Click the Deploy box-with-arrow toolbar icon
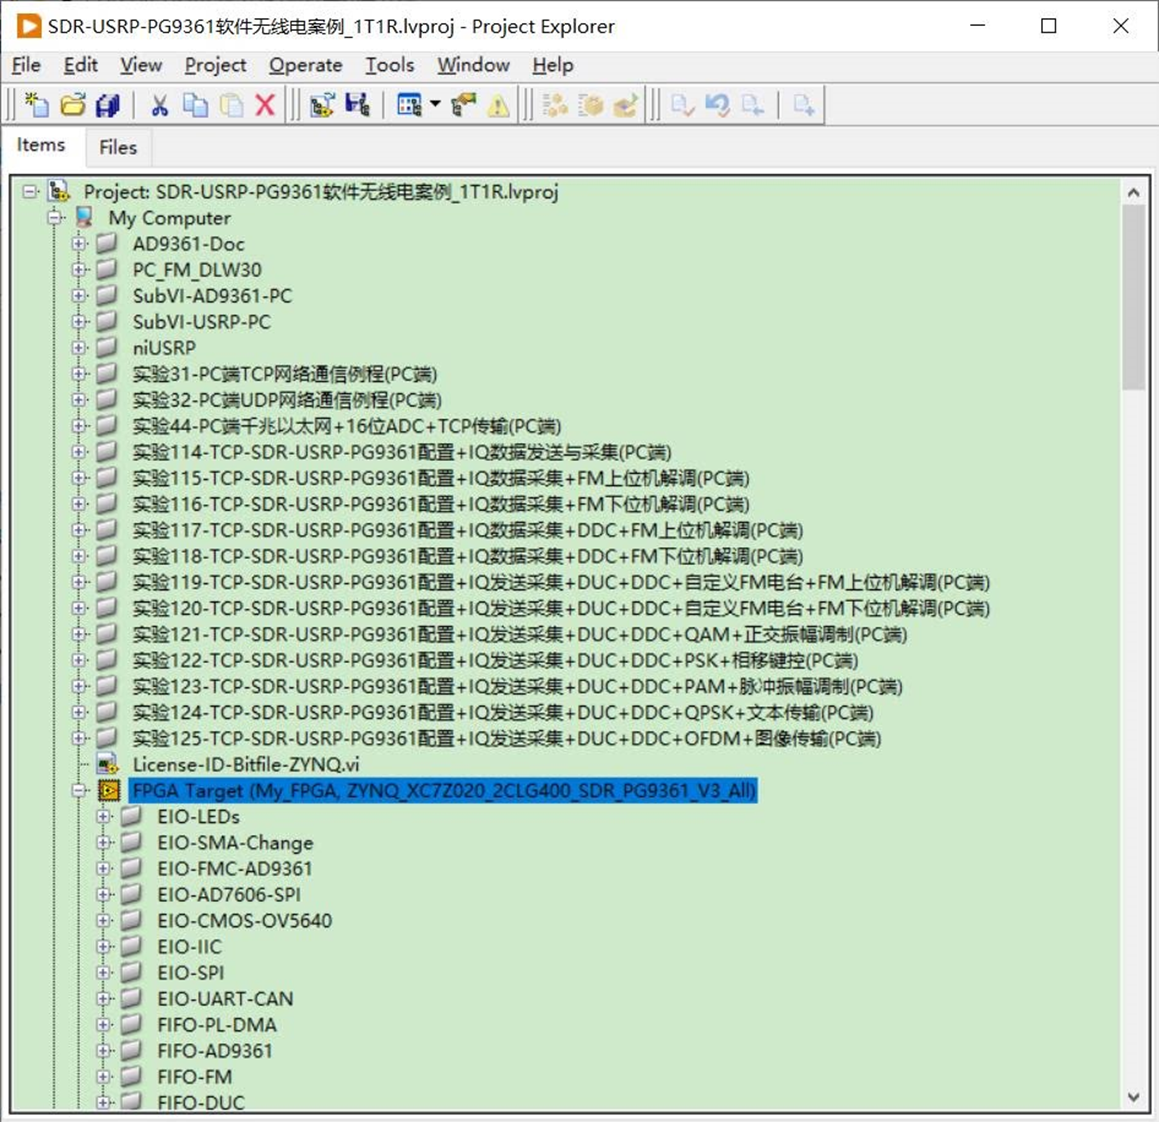 tap(625, 104)
